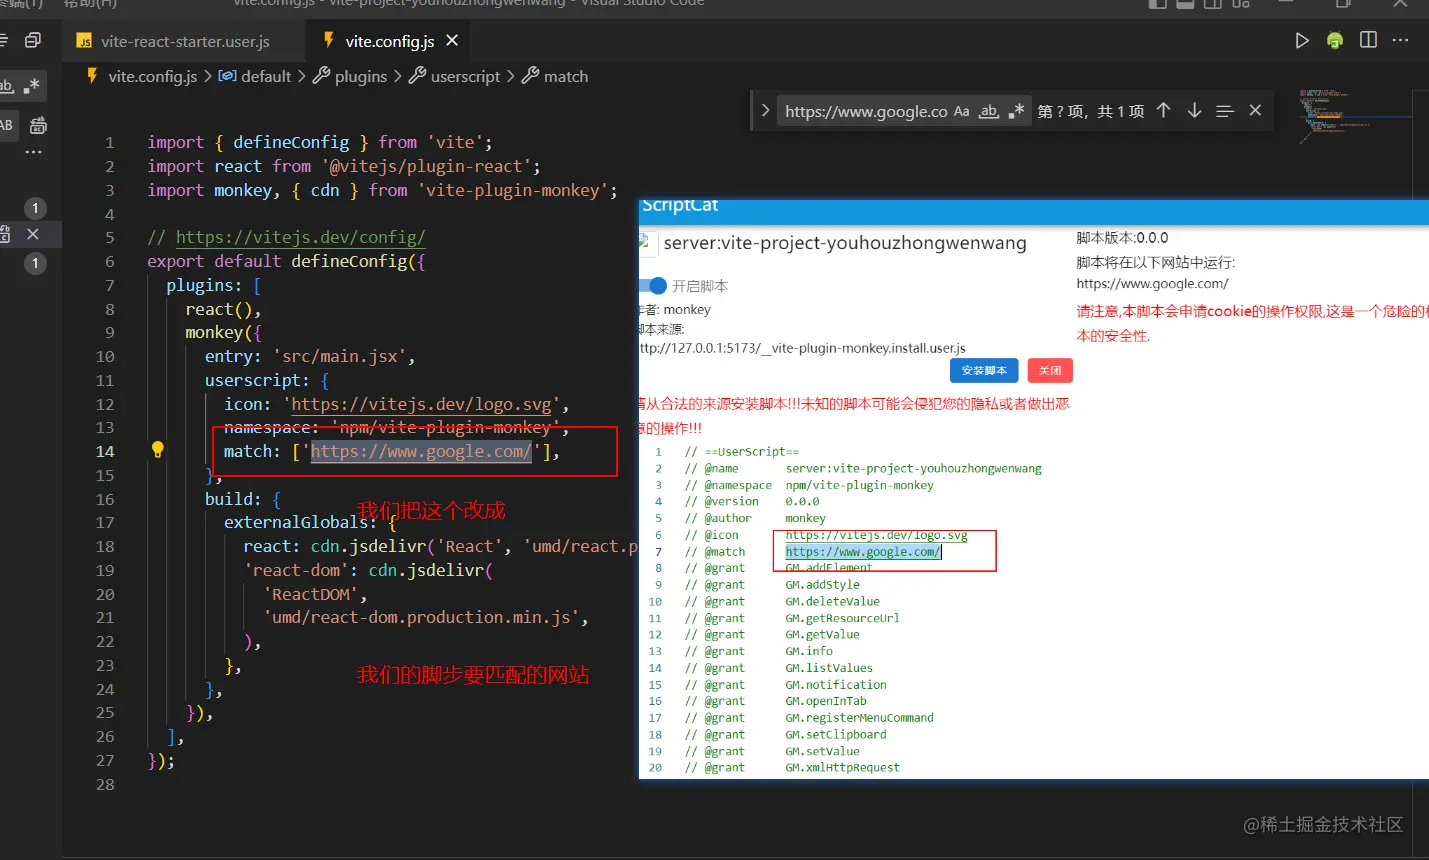
Task: Expand the replace row in find widget
Action: click(765, 111)
